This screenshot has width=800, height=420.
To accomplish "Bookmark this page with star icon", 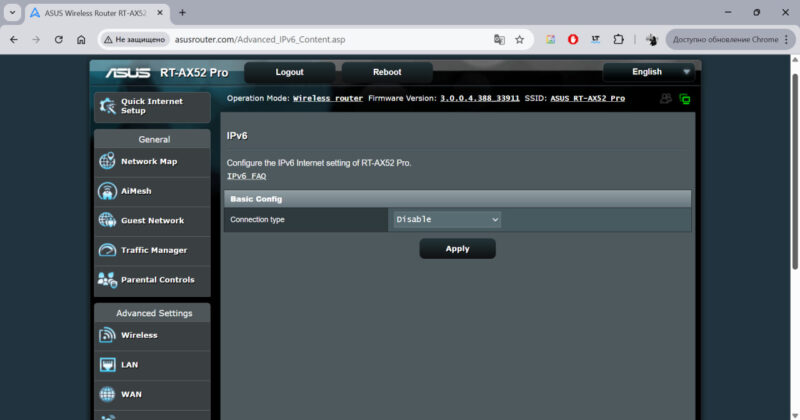I will pyautogui.click(x=519, y=40).
